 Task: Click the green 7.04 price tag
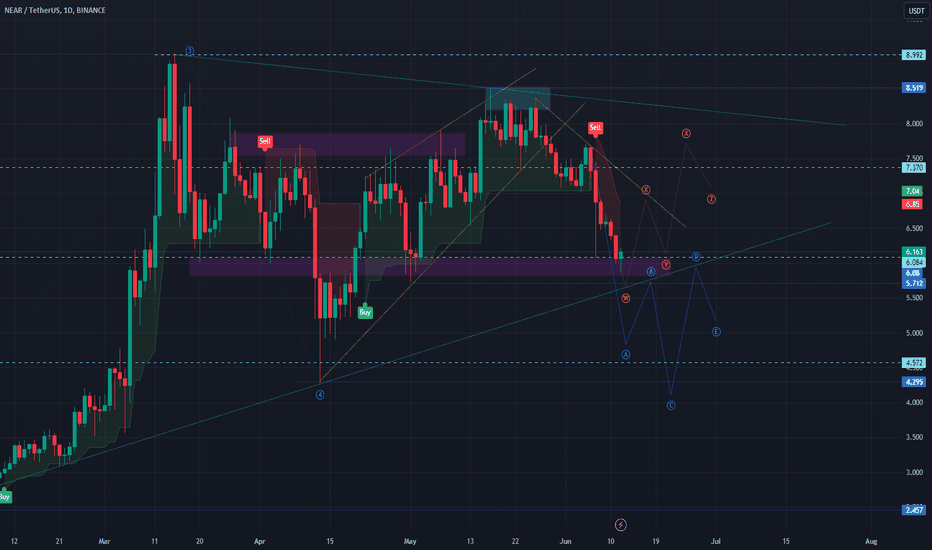(912, 191)
